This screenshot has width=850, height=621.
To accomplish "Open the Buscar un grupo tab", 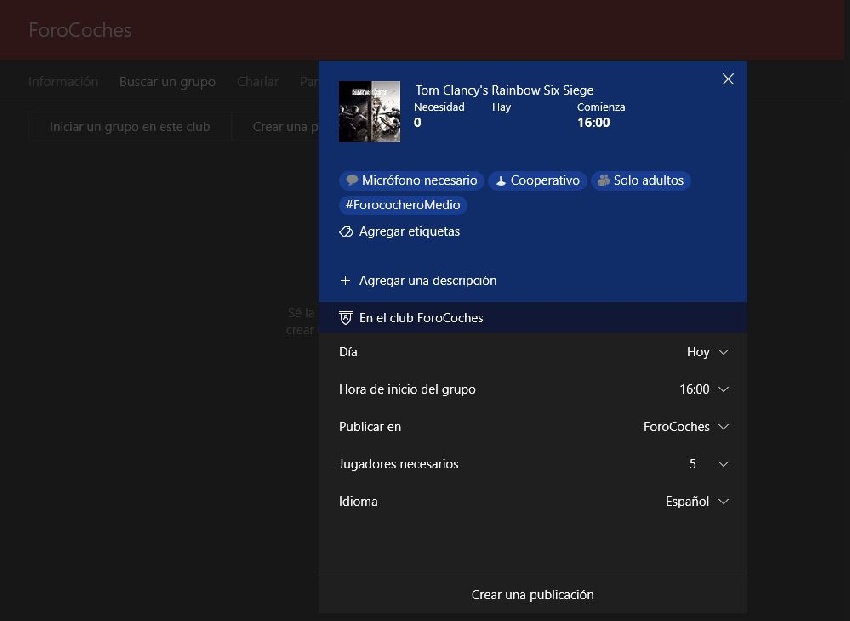I will [x=168, y=82].
